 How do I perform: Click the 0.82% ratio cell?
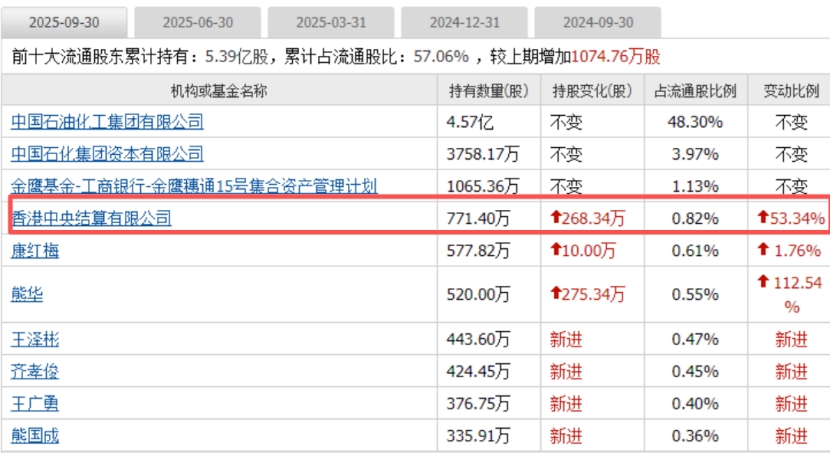click(695, 218)
